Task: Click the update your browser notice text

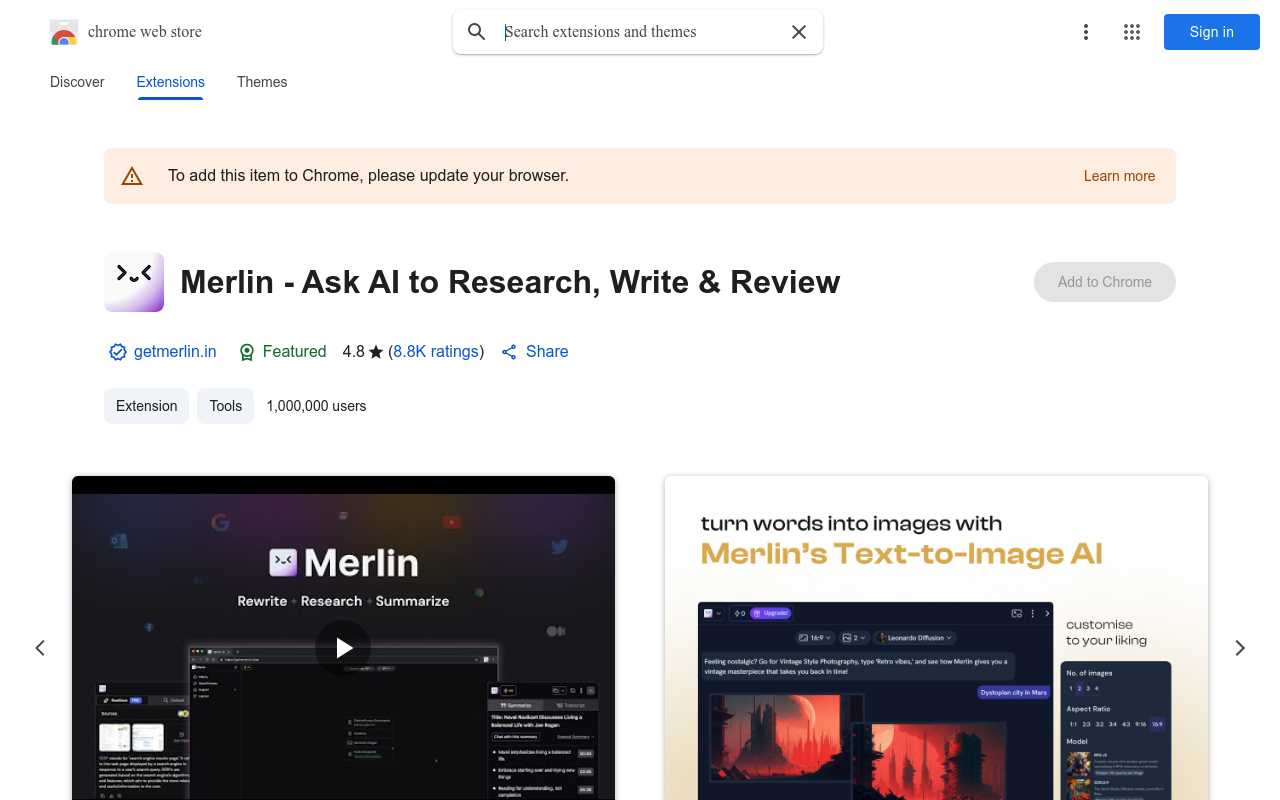Action: [368, 176]
